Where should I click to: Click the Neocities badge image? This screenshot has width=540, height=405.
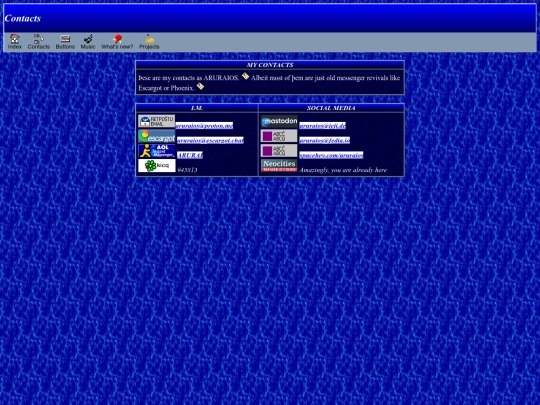click(x=279, y=166)
